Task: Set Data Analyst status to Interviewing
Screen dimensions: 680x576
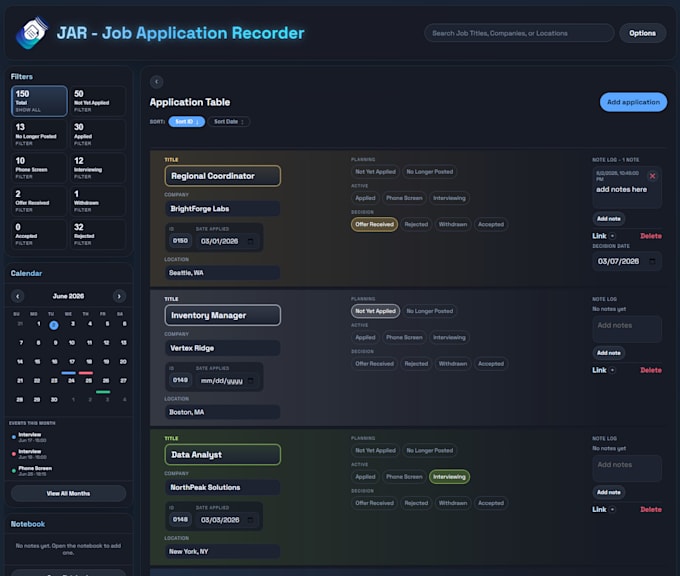Action: [x=449, y=477]
